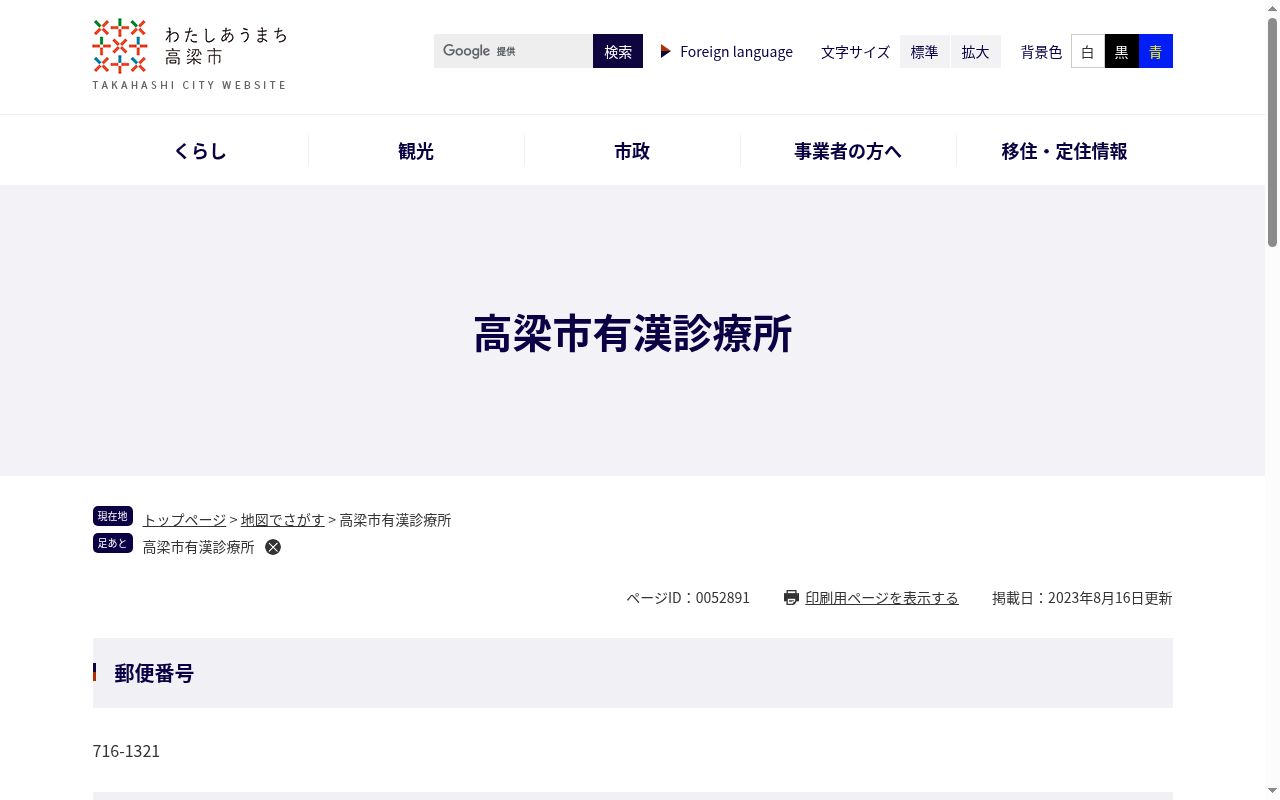Open the 観光 menu
Viewport: 1280px width, 800px height.
pyautogui.click(x=416, y=151)
